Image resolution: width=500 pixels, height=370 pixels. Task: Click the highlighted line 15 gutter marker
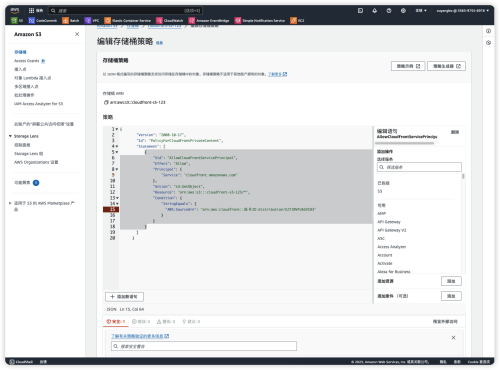click(111, 209)
